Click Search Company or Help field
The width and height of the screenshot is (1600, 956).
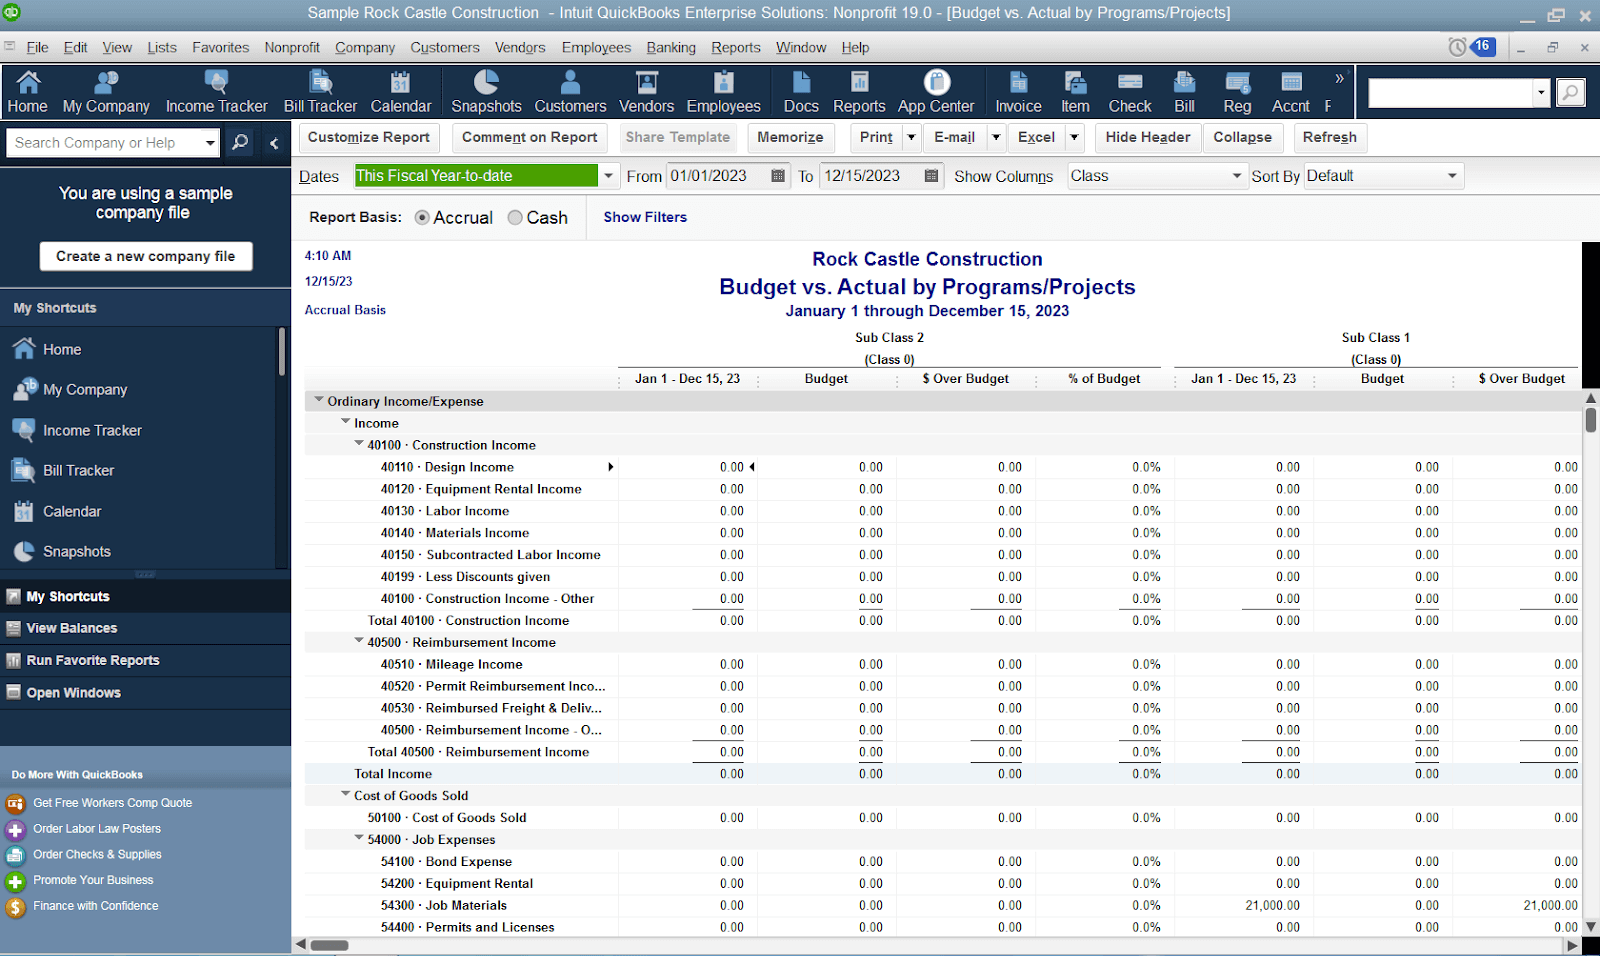(x=105, y=143)
